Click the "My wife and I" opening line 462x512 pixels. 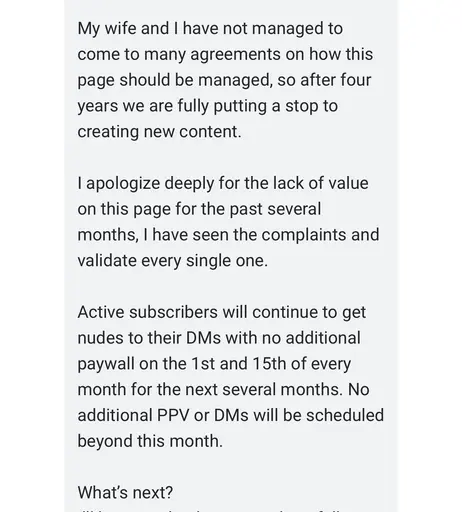click(x=210, y=29)
